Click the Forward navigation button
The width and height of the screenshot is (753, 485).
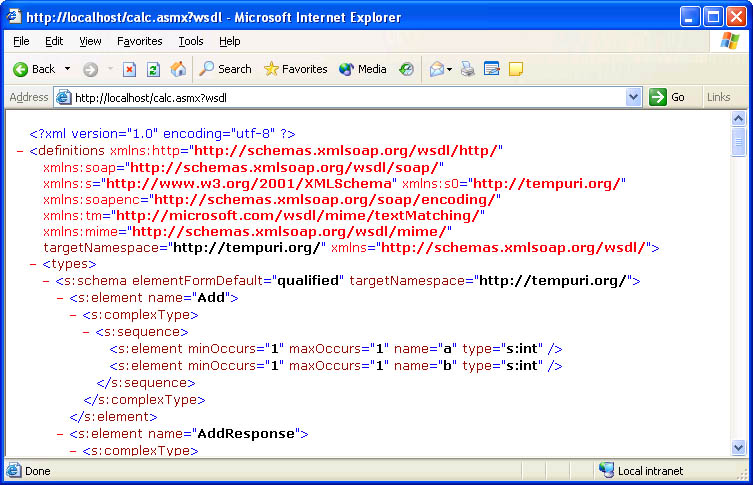coord(90,70)
